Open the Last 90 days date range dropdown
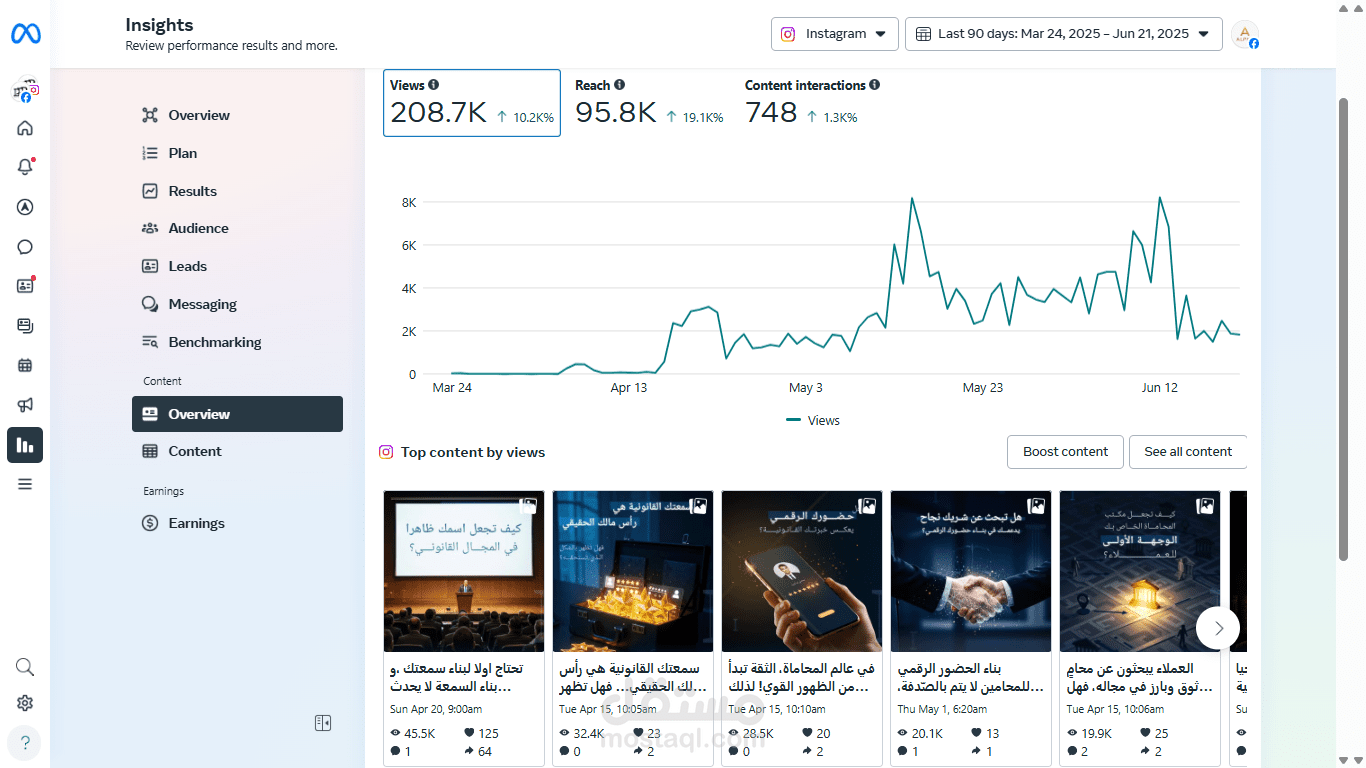The image size is (1366, 768). pos(1064,34)
